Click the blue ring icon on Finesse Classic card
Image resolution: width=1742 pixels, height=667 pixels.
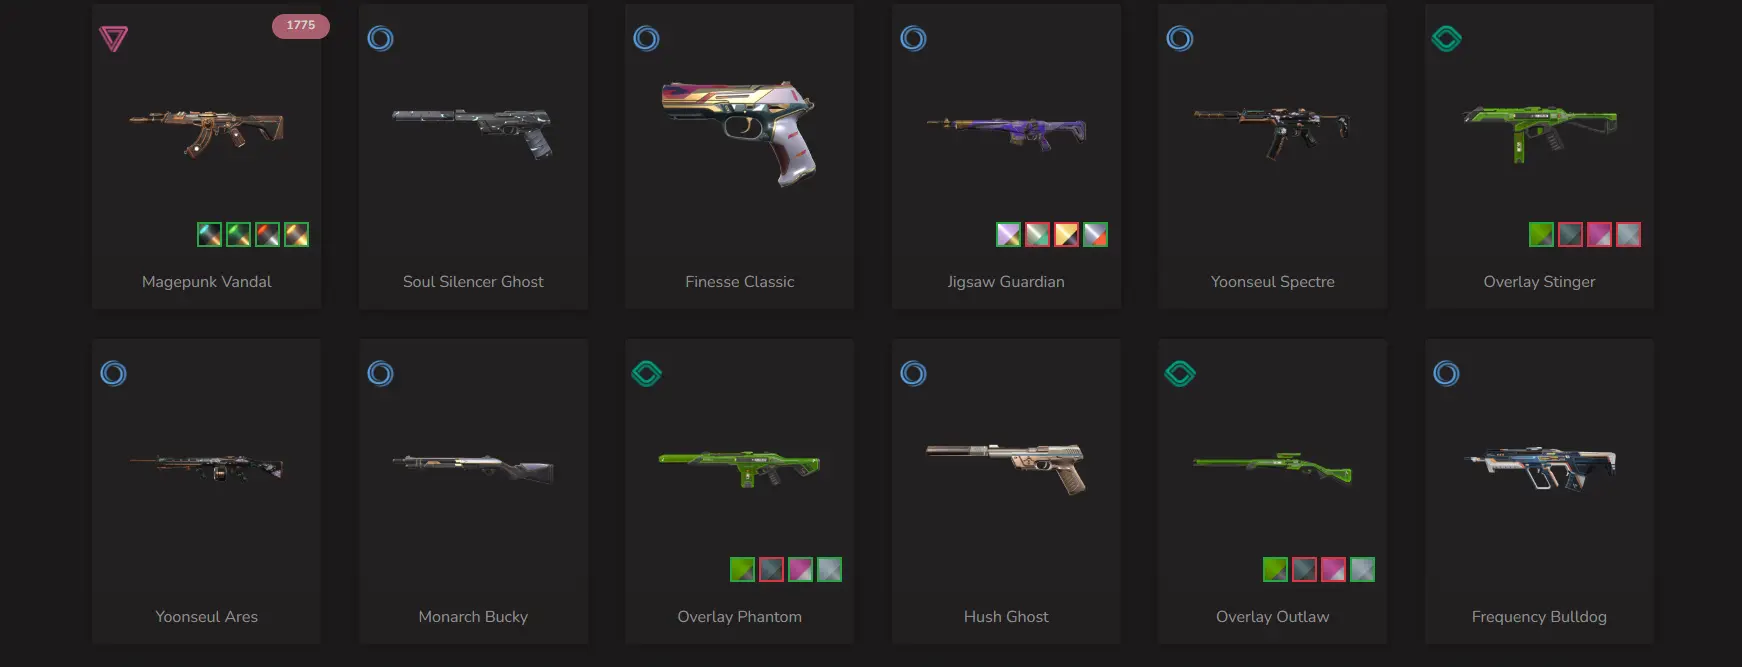click(646, 39)
